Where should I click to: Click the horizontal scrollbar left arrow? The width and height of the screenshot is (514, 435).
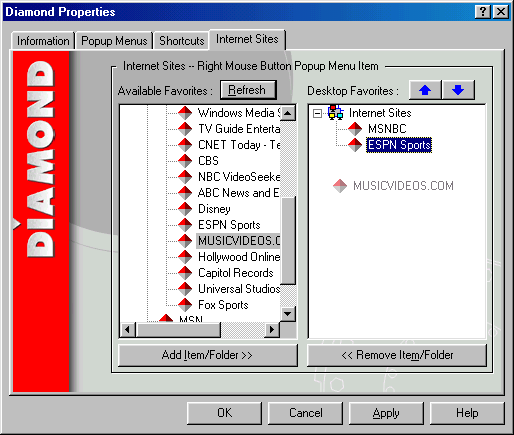(x=128, y=330)
